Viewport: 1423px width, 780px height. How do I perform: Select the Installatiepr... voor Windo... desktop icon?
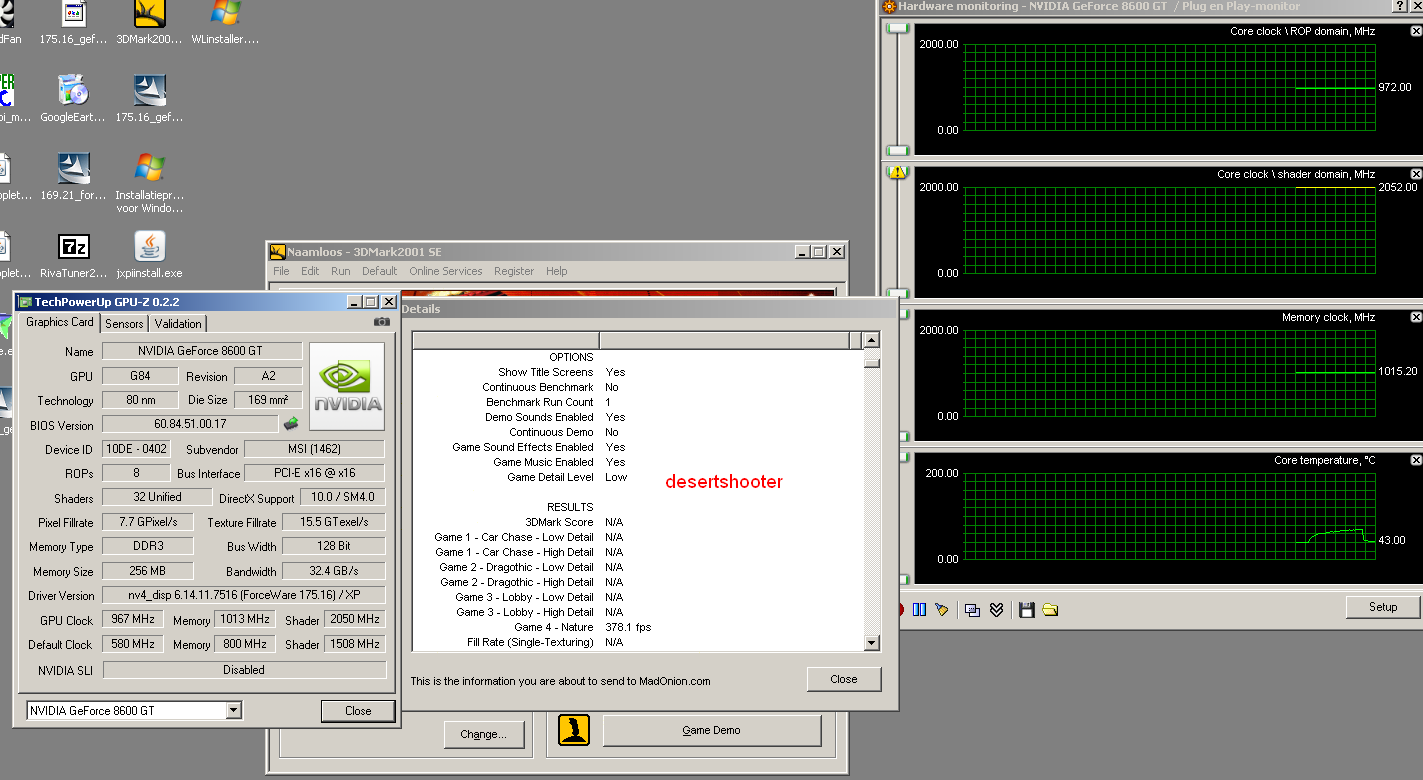(149, 182)
